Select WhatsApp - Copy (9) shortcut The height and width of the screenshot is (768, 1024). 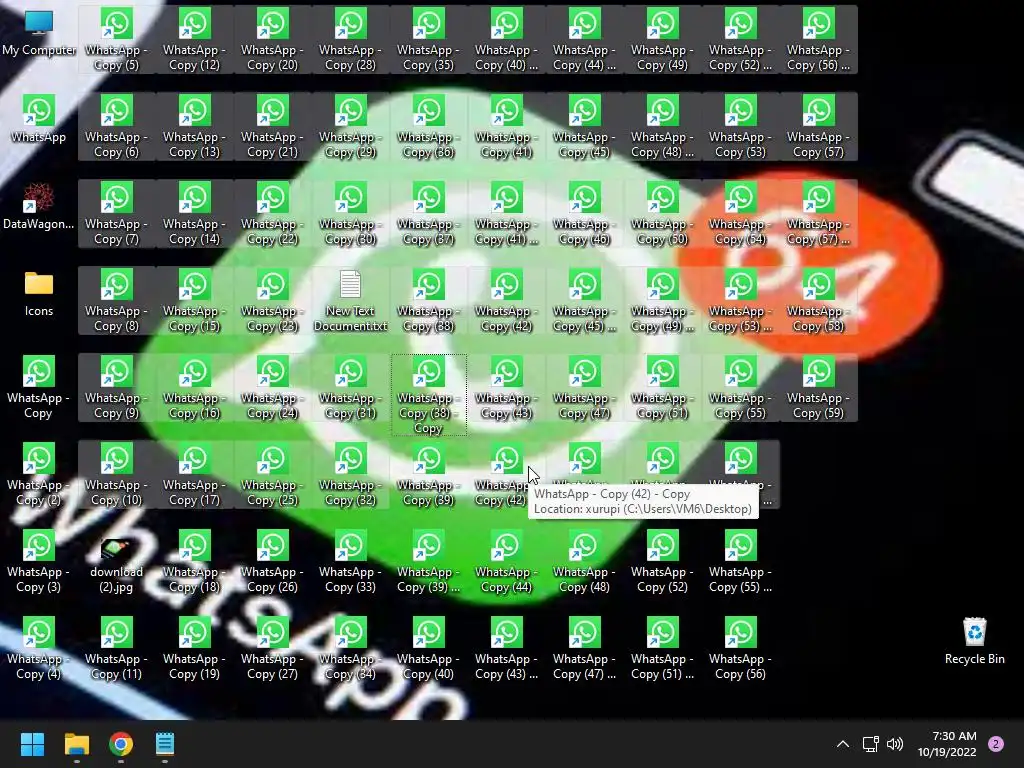coord(116,388)
